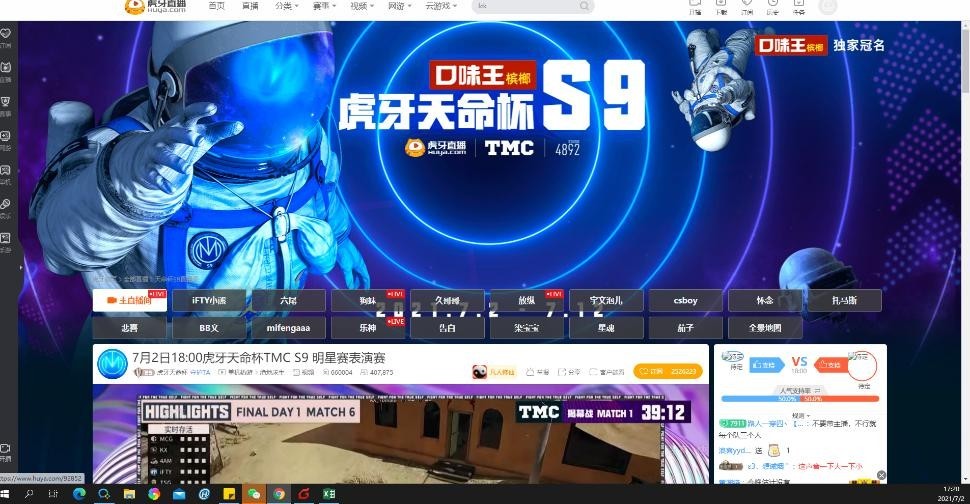Open the 首页 home navigation item
This screenshot has width=970, height=504.
217,6
